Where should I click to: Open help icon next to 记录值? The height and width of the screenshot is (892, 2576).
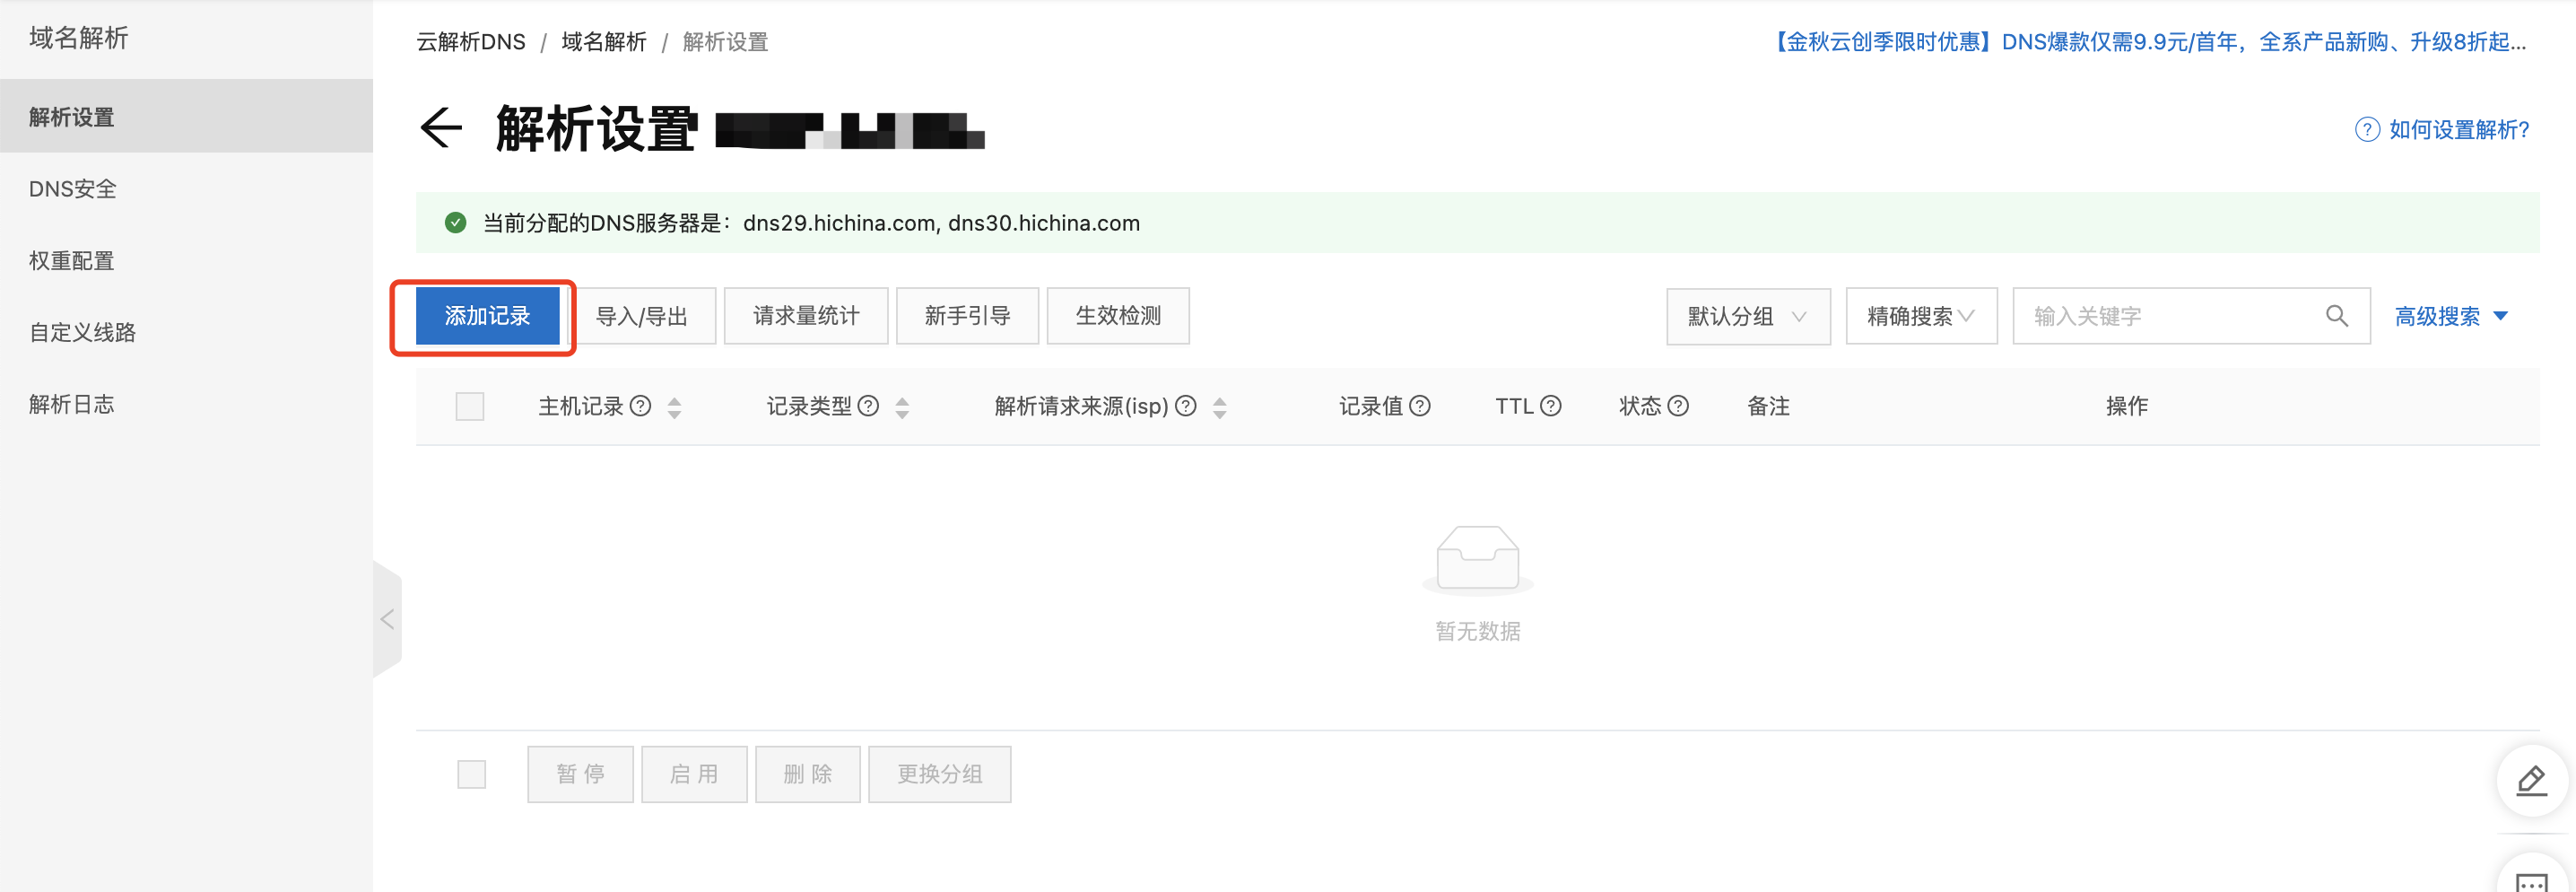(1419, 406)
